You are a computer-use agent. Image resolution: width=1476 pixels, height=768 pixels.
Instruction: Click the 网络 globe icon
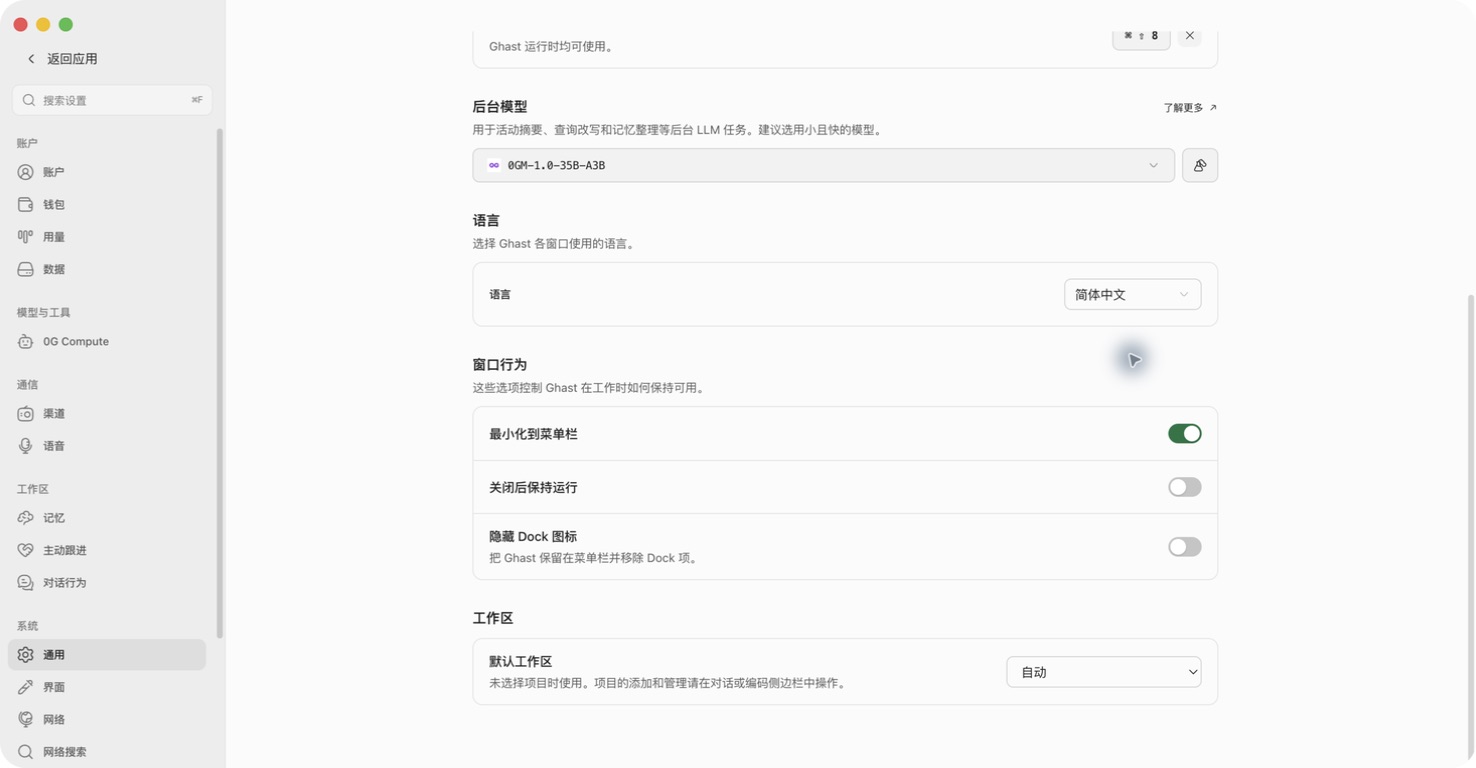click(26, 719)
